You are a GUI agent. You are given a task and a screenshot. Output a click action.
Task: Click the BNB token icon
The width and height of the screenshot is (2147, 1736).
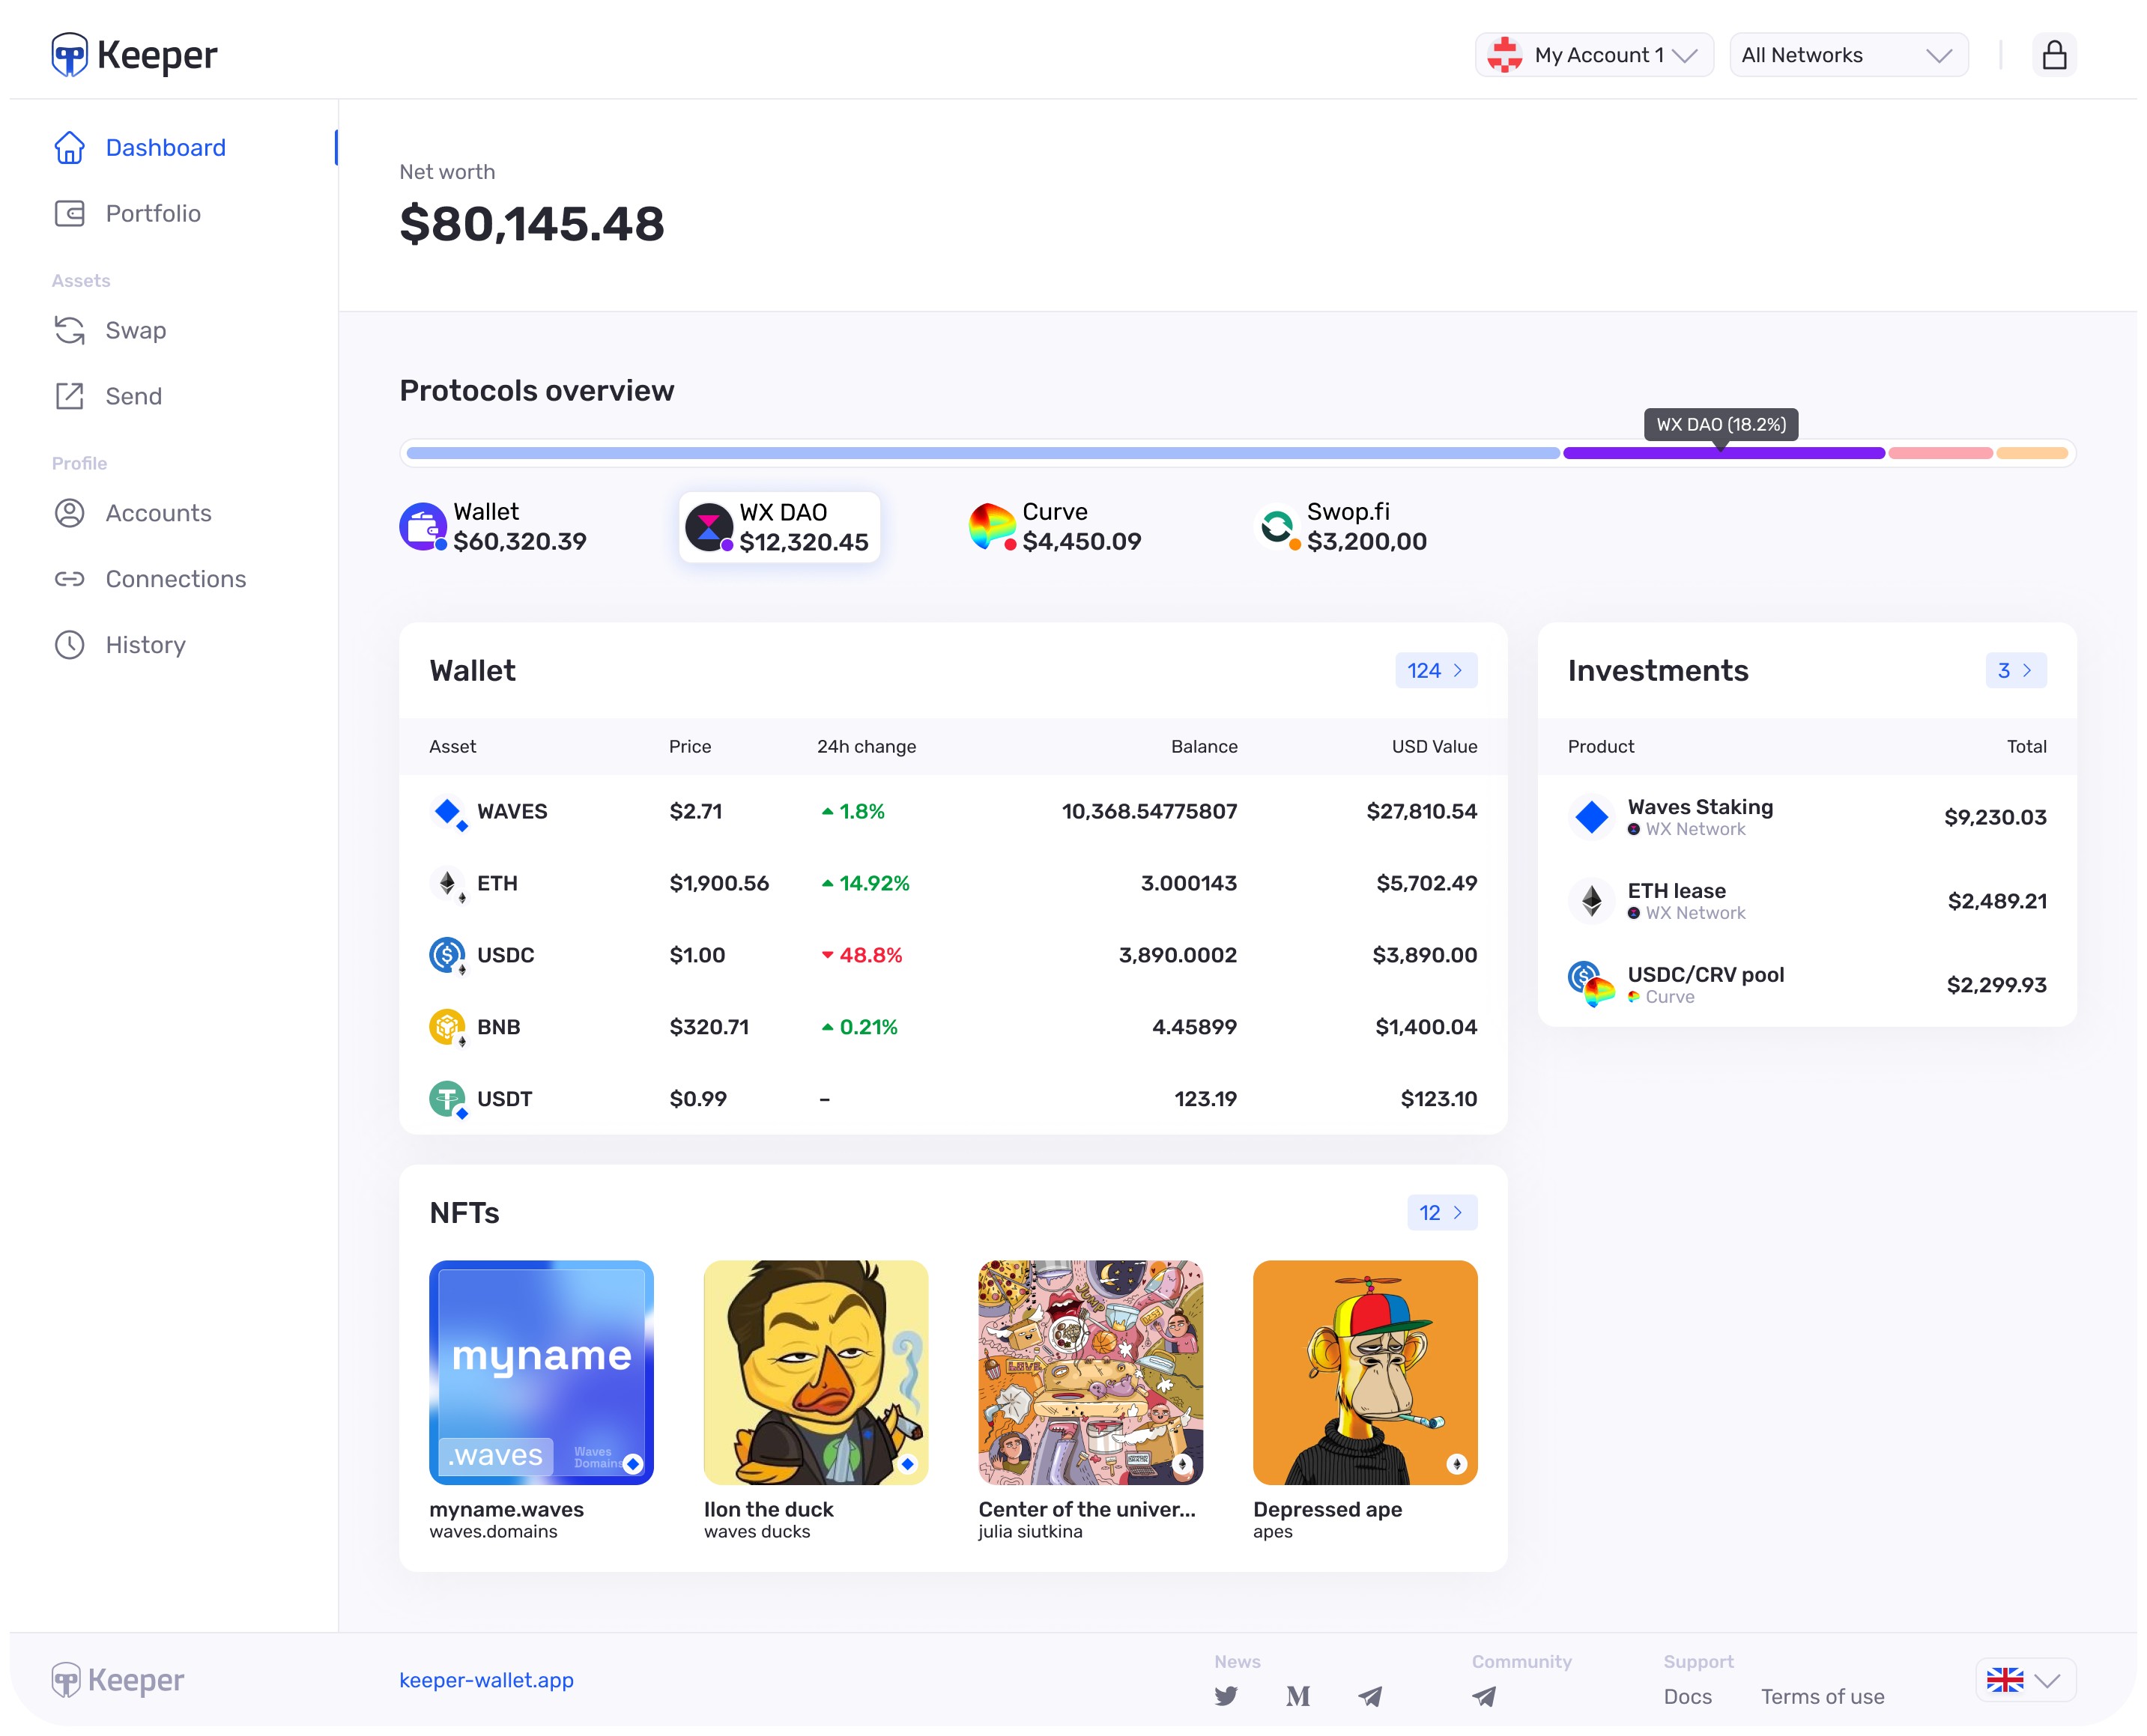(x=448, y=1027)
